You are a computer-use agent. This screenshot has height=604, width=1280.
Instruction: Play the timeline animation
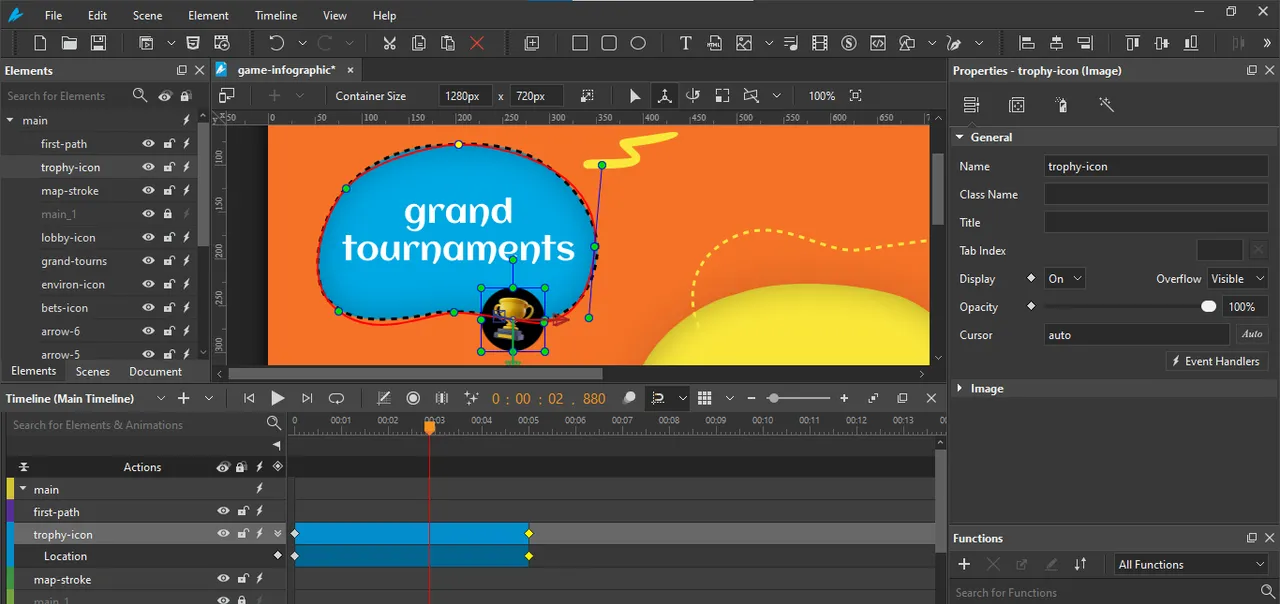point(278,398)
